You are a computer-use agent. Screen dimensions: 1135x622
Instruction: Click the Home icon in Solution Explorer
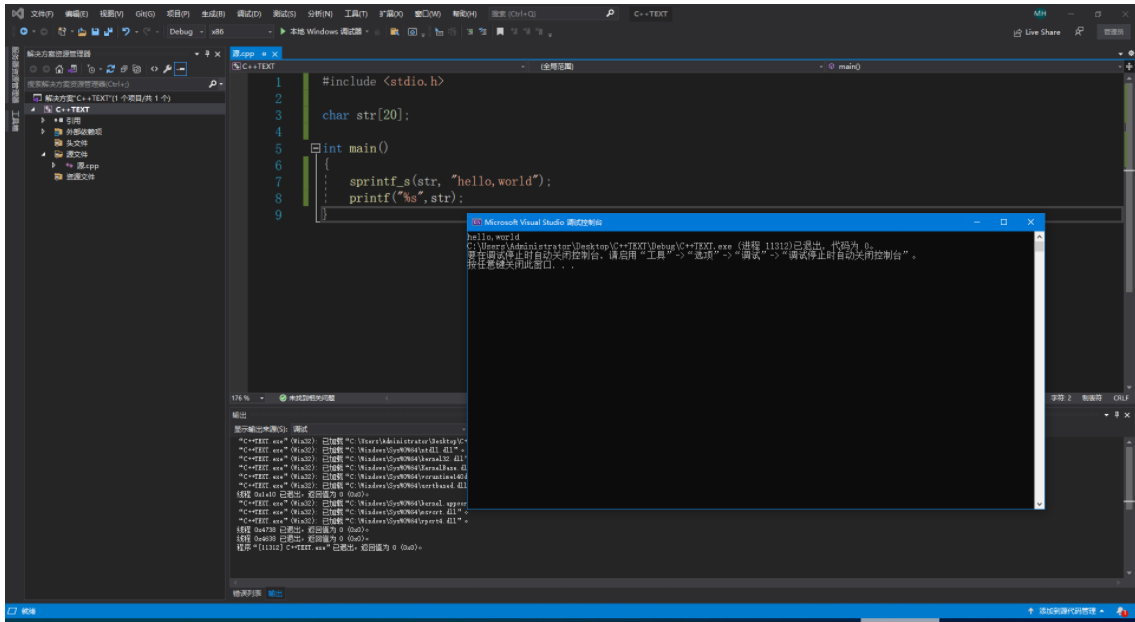click(59, 70)
